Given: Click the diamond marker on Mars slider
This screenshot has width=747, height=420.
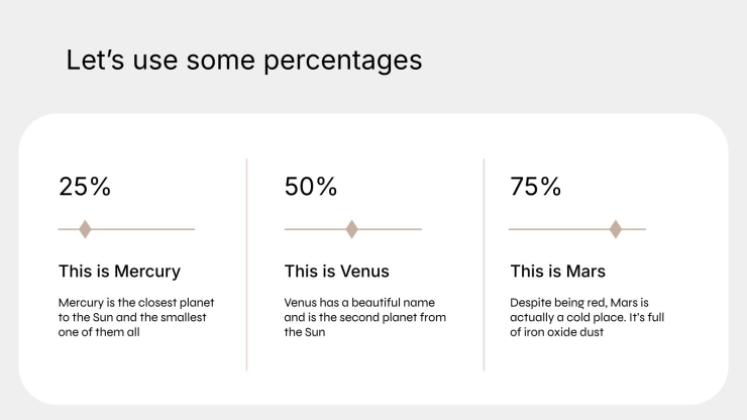Looking at the screenshot, I should pos(616,229).
